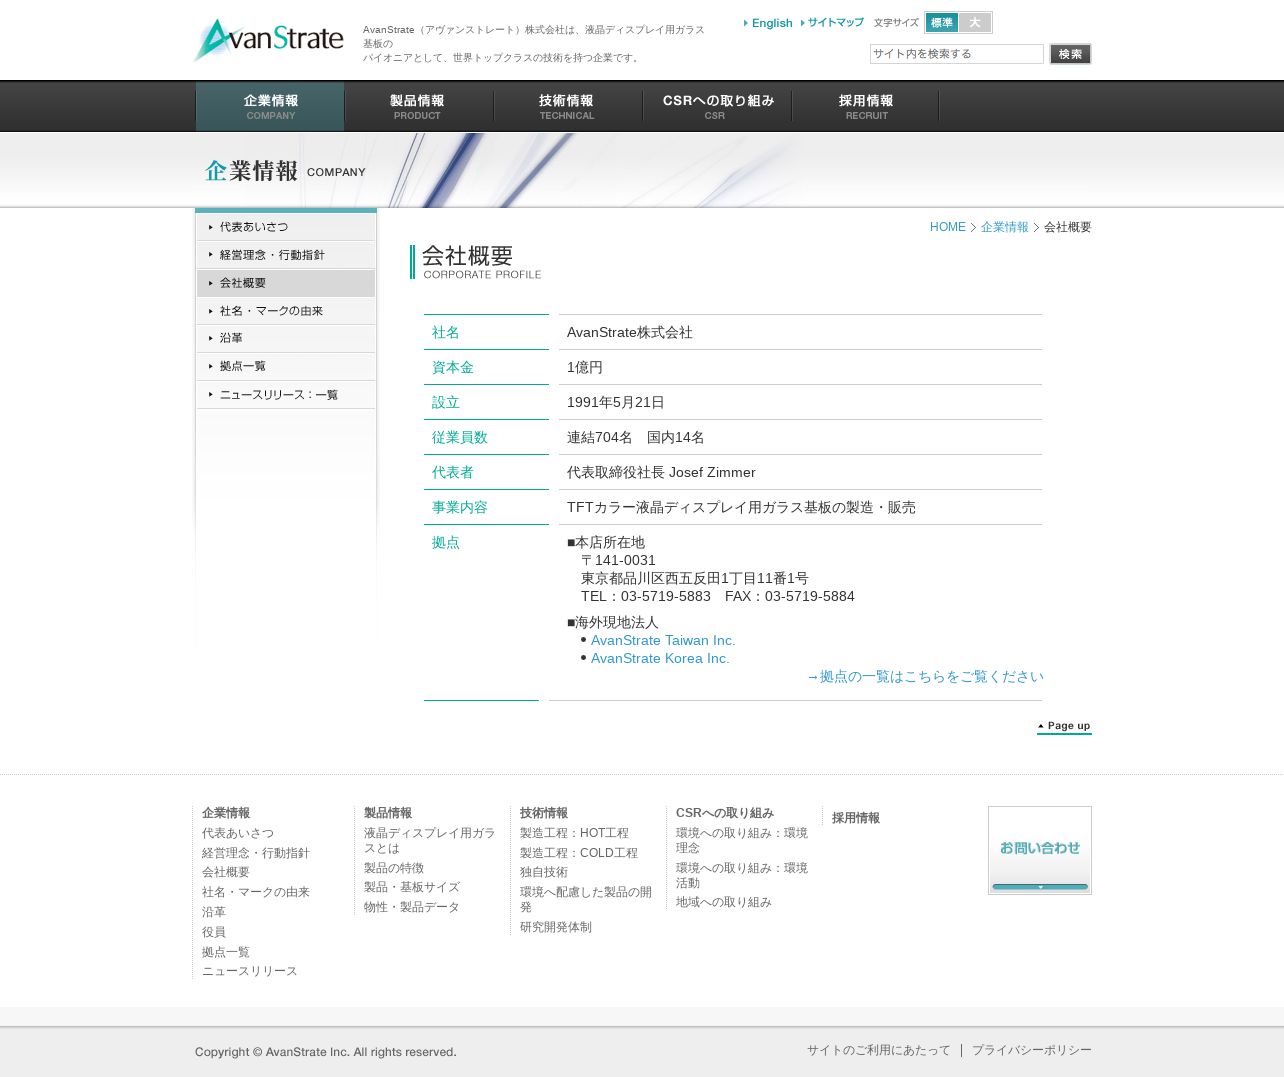Click the 連結704名 国内14名 employee count

coord(636,437)
